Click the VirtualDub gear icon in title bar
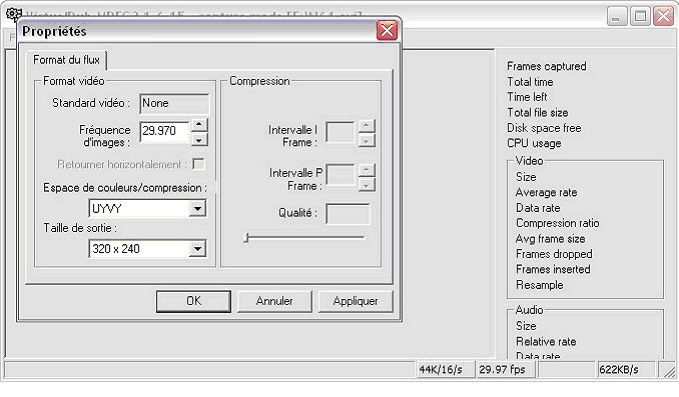679x397 pixels. tap(13, 14)
